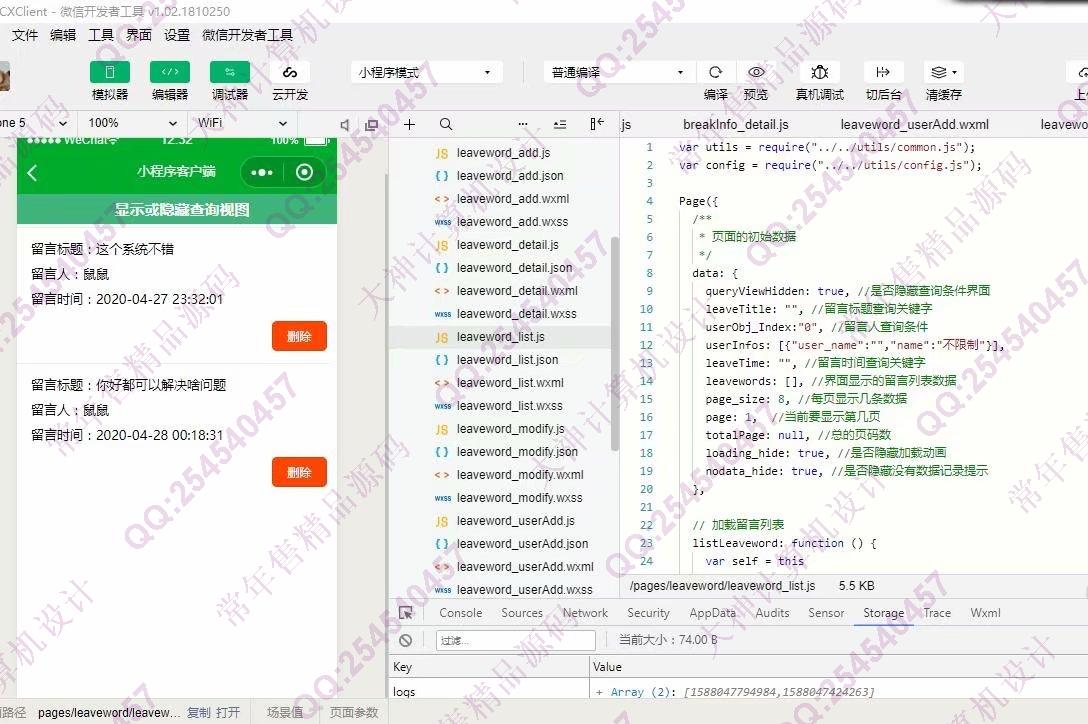This screenshot has height=724, width=1088.
Task: Click the file tree sort/indent icon
Action: pyautogui.click(x=560, y=124)
